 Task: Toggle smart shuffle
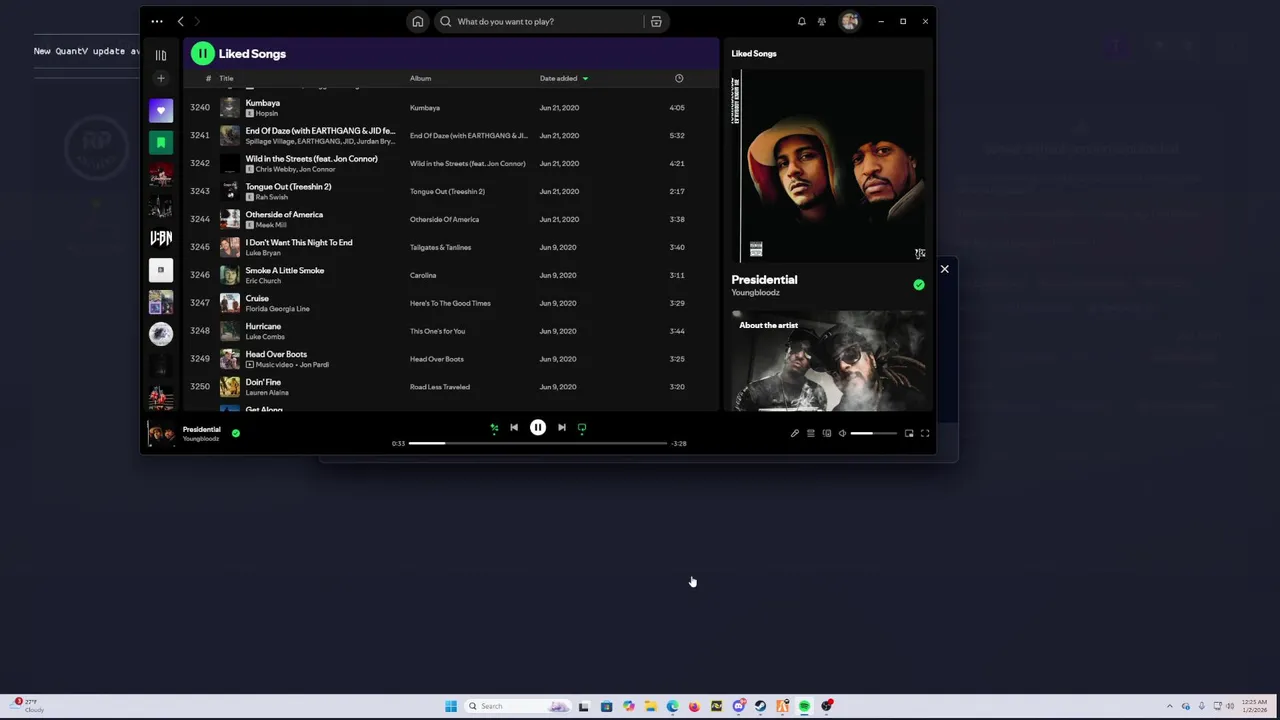[494, 428]
